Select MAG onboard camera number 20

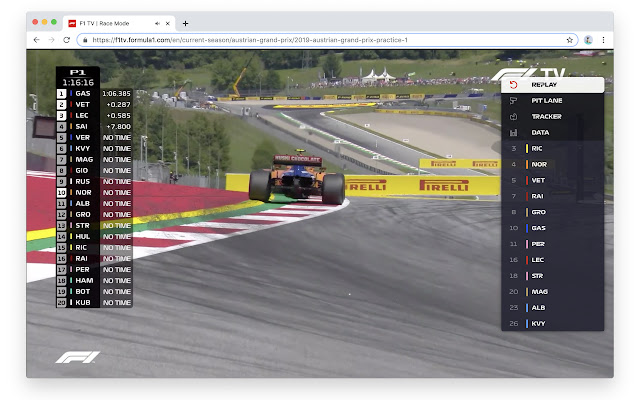(x=553, y=292)
